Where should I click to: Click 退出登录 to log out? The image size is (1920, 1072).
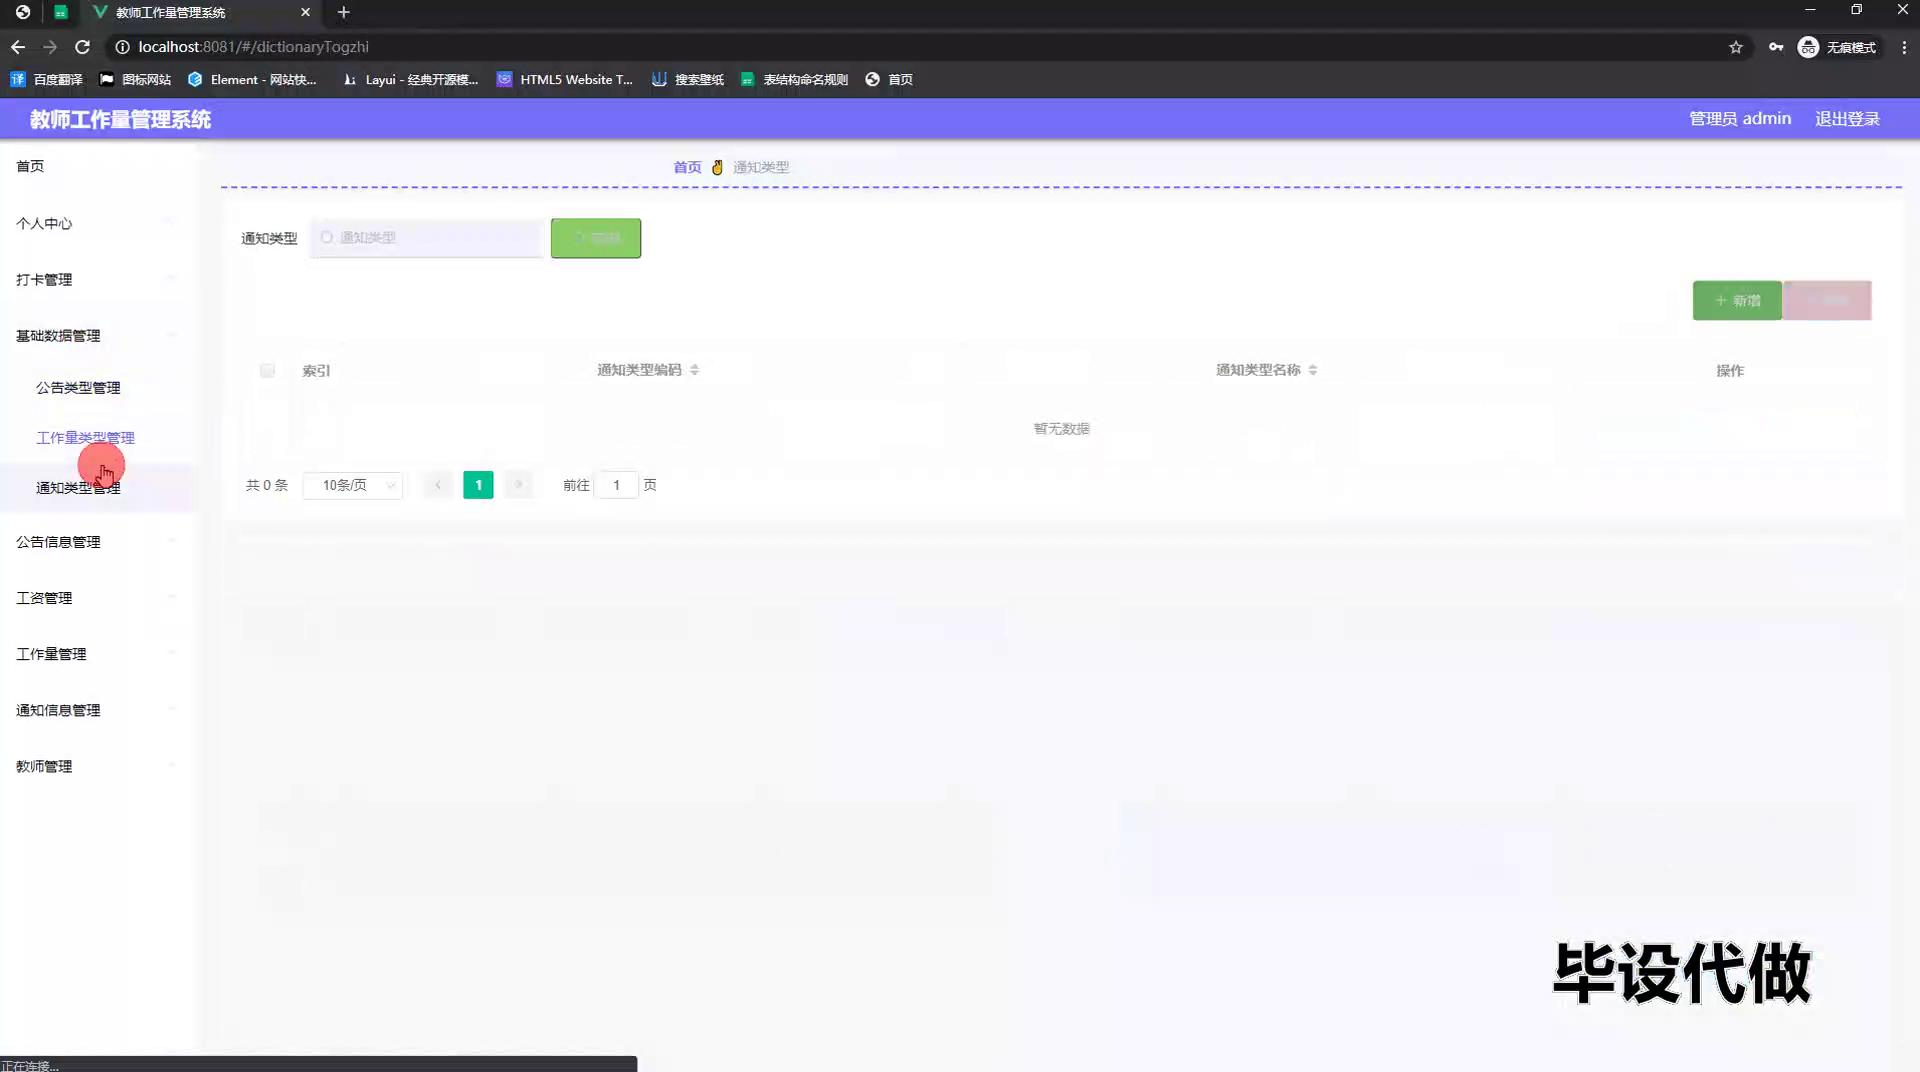point(1847,118)
